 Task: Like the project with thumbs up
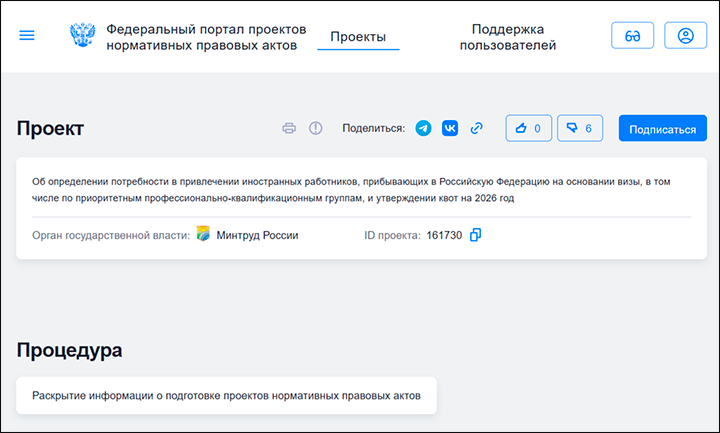tap(528, 128)
